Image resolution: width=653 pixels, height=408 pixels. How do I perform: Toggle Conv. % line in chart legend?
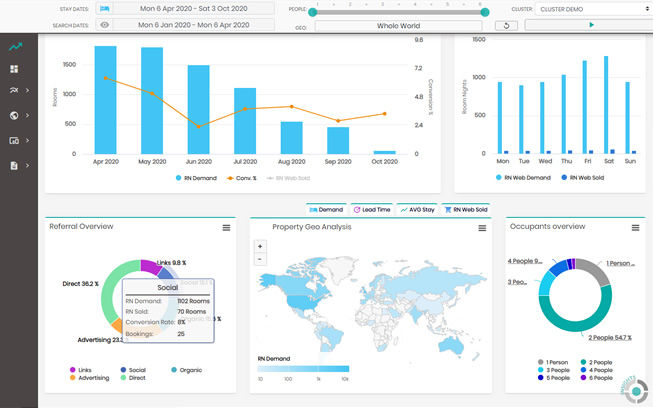(242, 178)
